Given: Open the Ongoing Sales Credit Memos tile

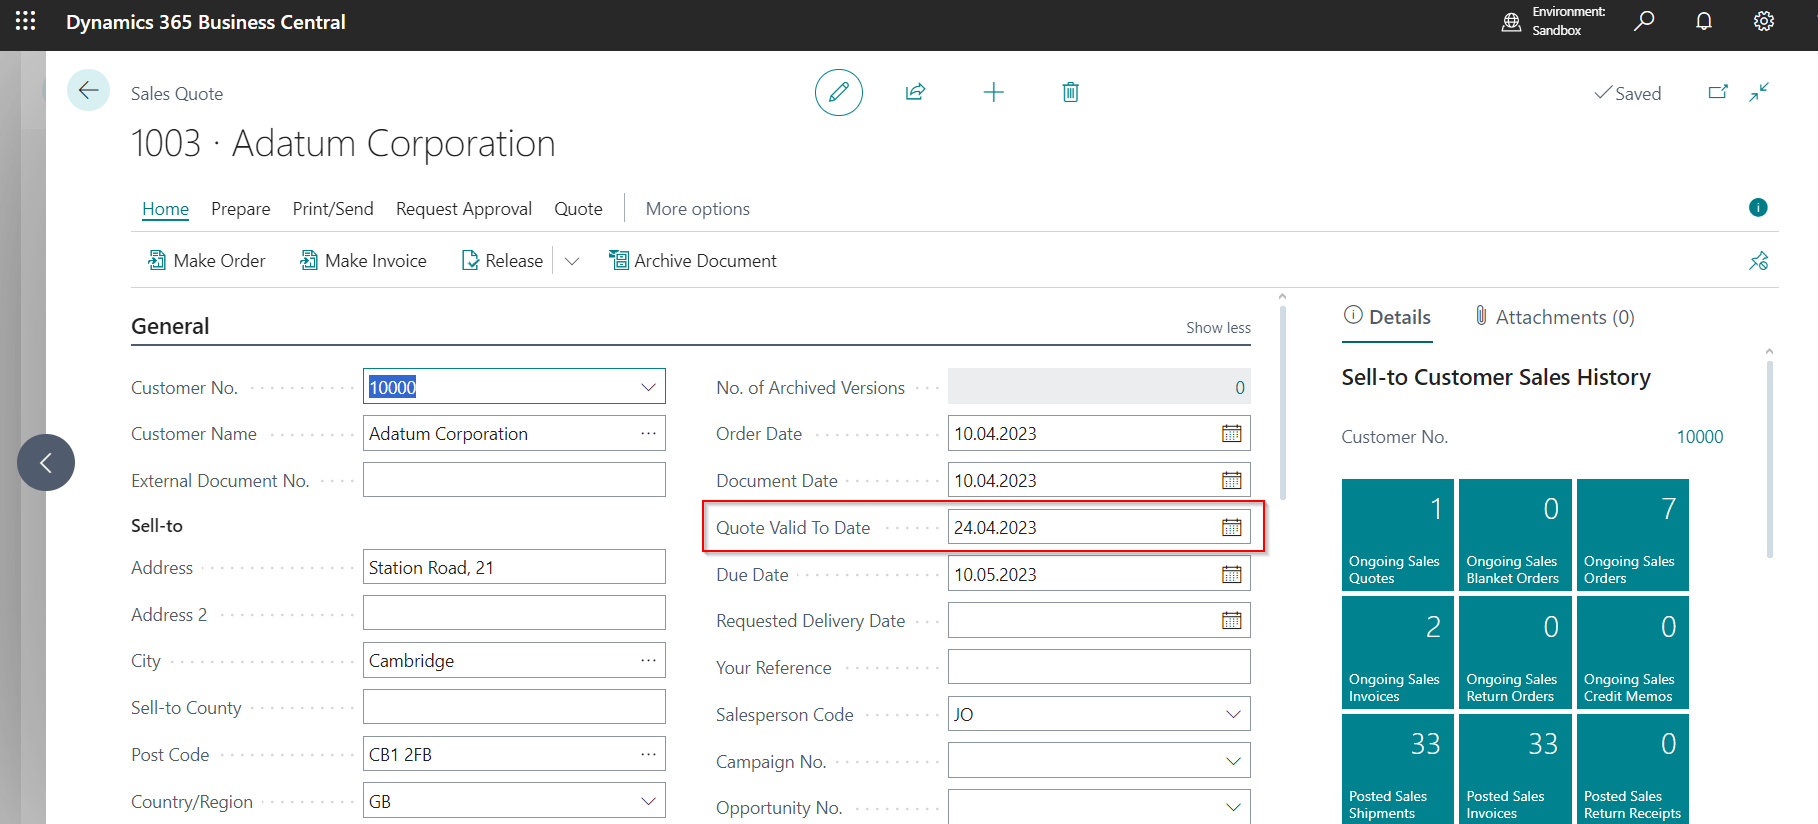Looking at the screenshot, I should point(1633,653).
